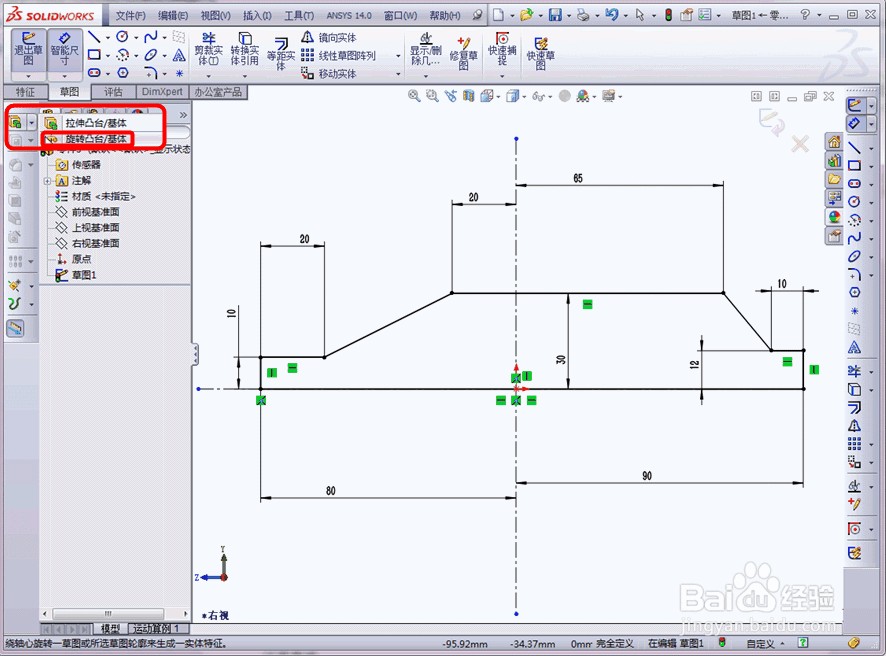Click the Print icon in title toolbar
886x656 pixels.
tap(583, 15)
